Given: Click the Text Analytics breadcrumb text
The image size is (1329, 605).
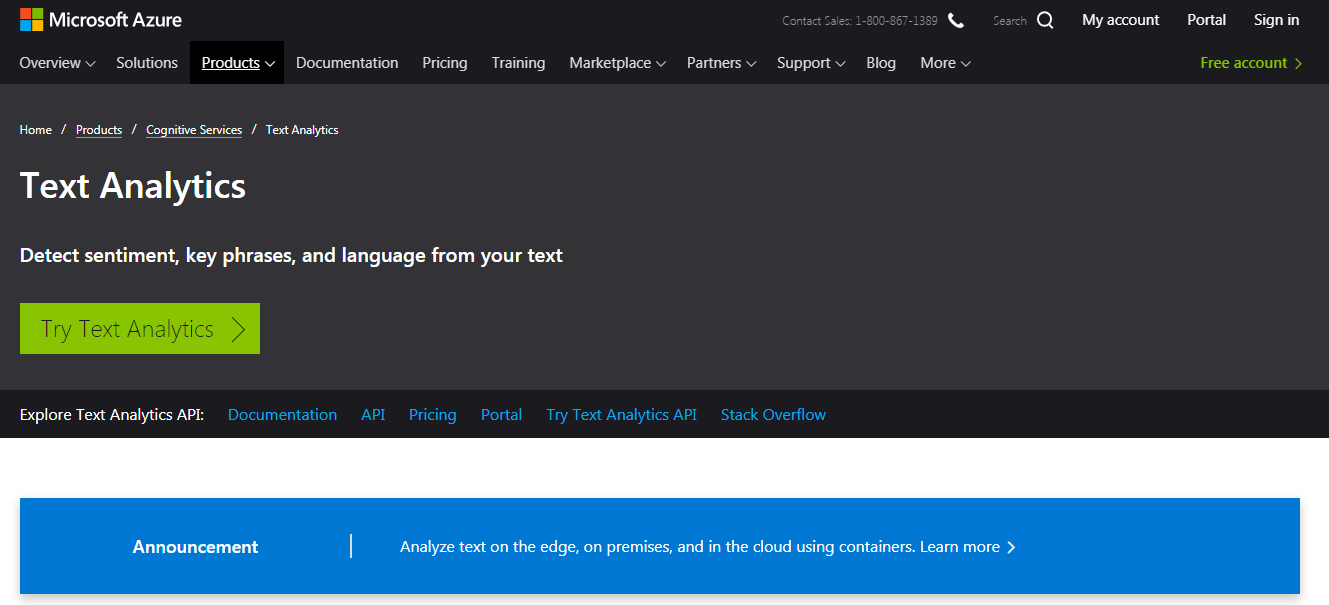Looking at the screenshot, I should 302,130.
